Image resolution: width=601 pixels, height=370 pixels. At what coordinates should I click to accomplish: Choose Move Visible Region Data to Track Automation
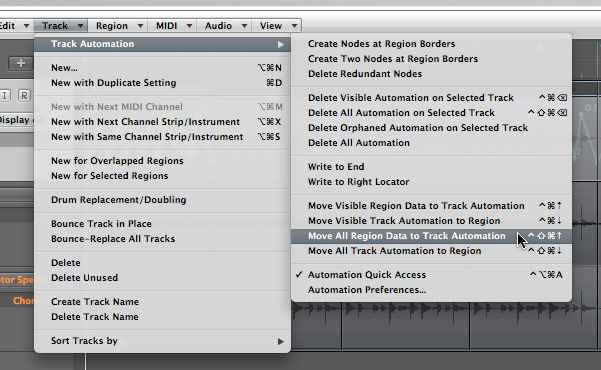point(431,206)
